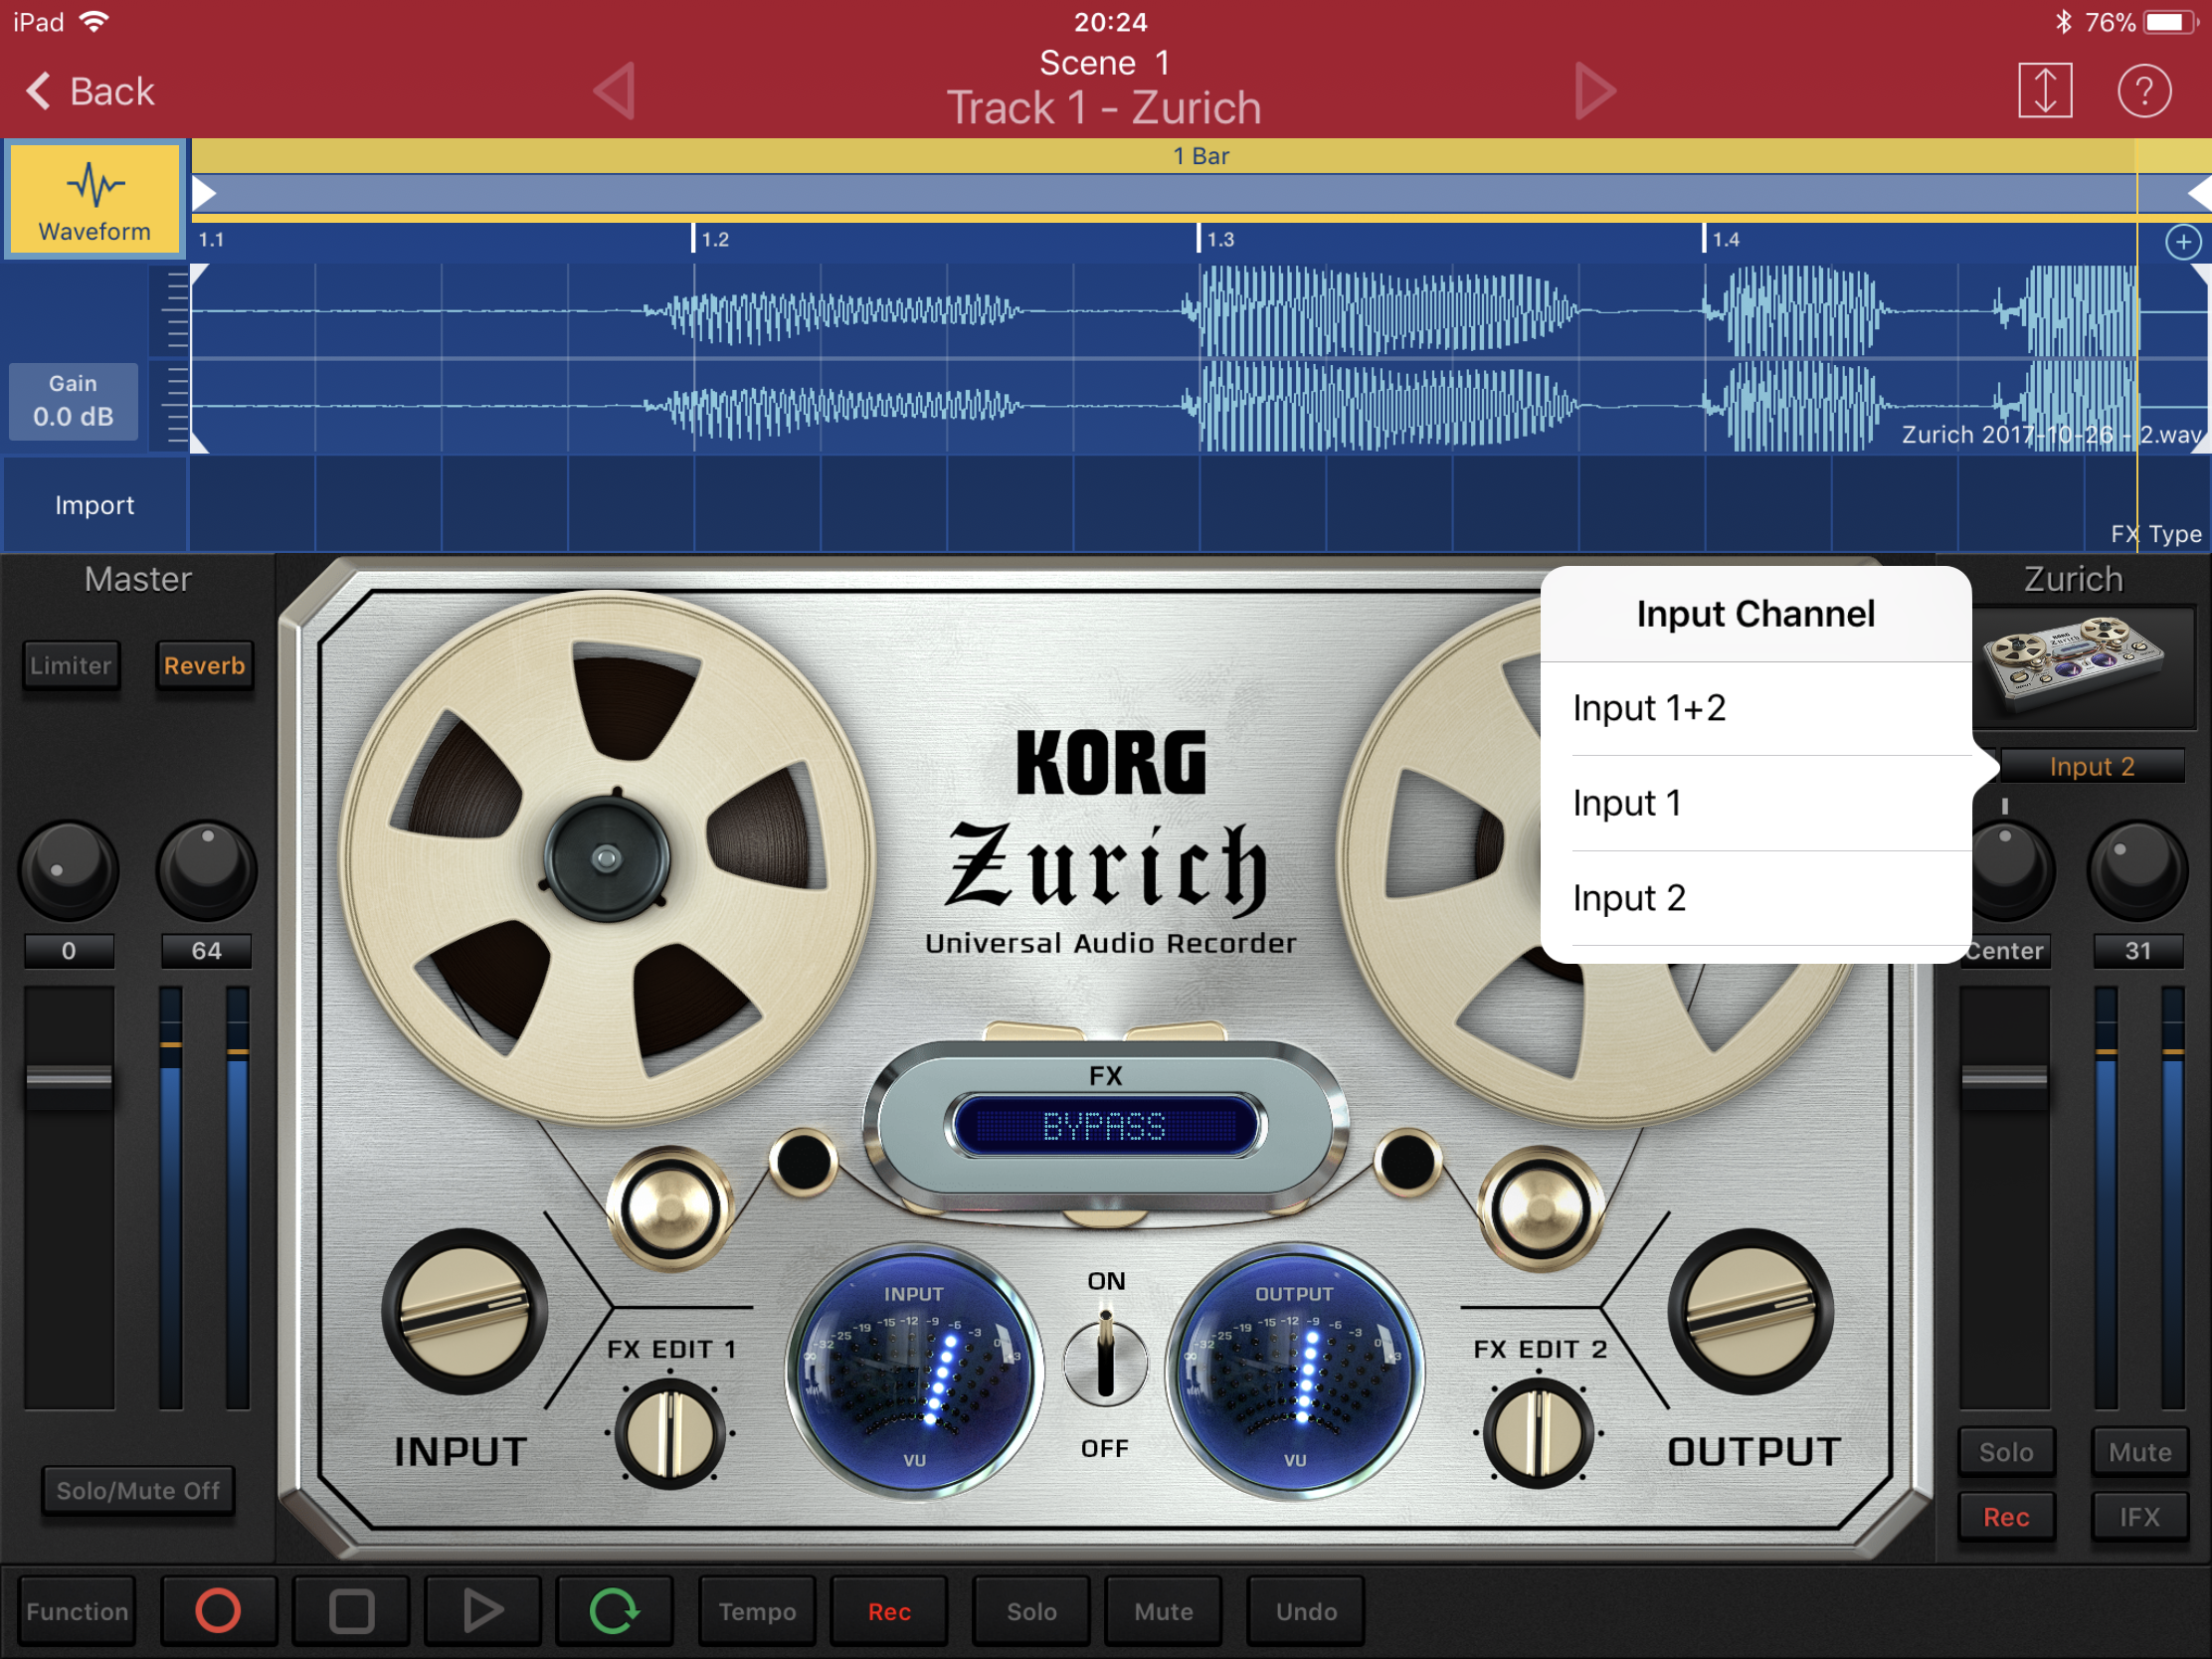Viewport: 2212px width, 1659px height.
Task: Tap the red record circle button
Action: pyautogui.click(x=218, y=1611)
